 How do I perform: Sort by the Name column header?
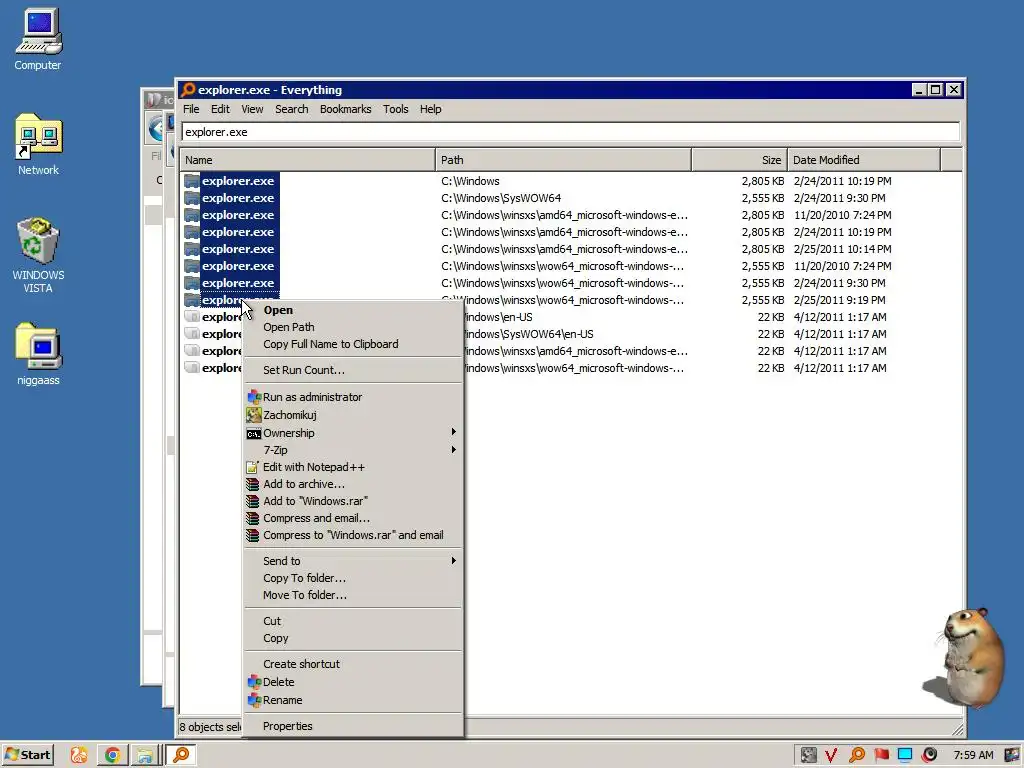308,160
